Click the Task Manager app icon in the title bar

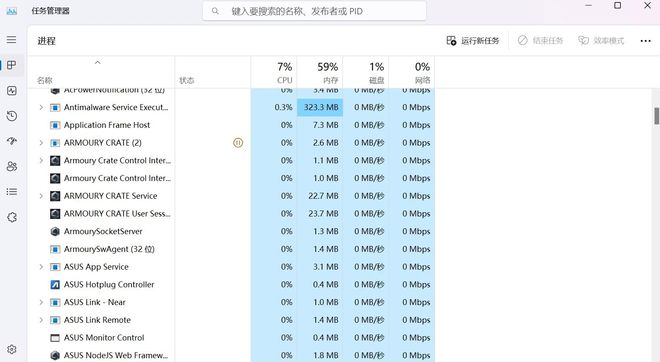(x=12, y=11)
